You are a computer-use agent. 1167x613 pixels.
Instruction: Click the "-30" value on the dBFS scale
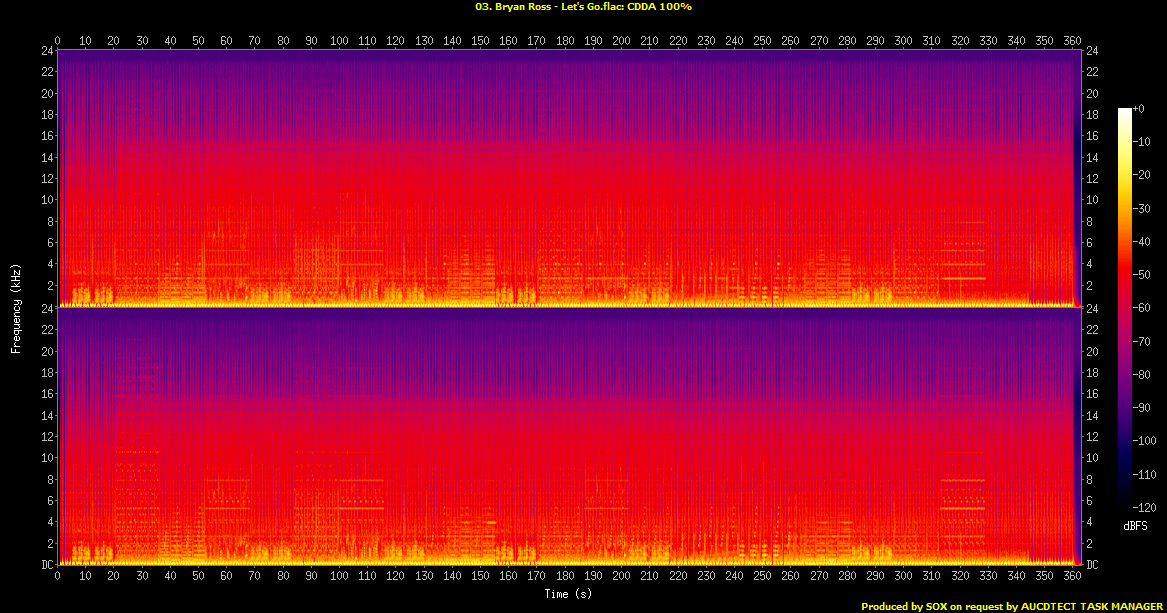pos(1142,208)
